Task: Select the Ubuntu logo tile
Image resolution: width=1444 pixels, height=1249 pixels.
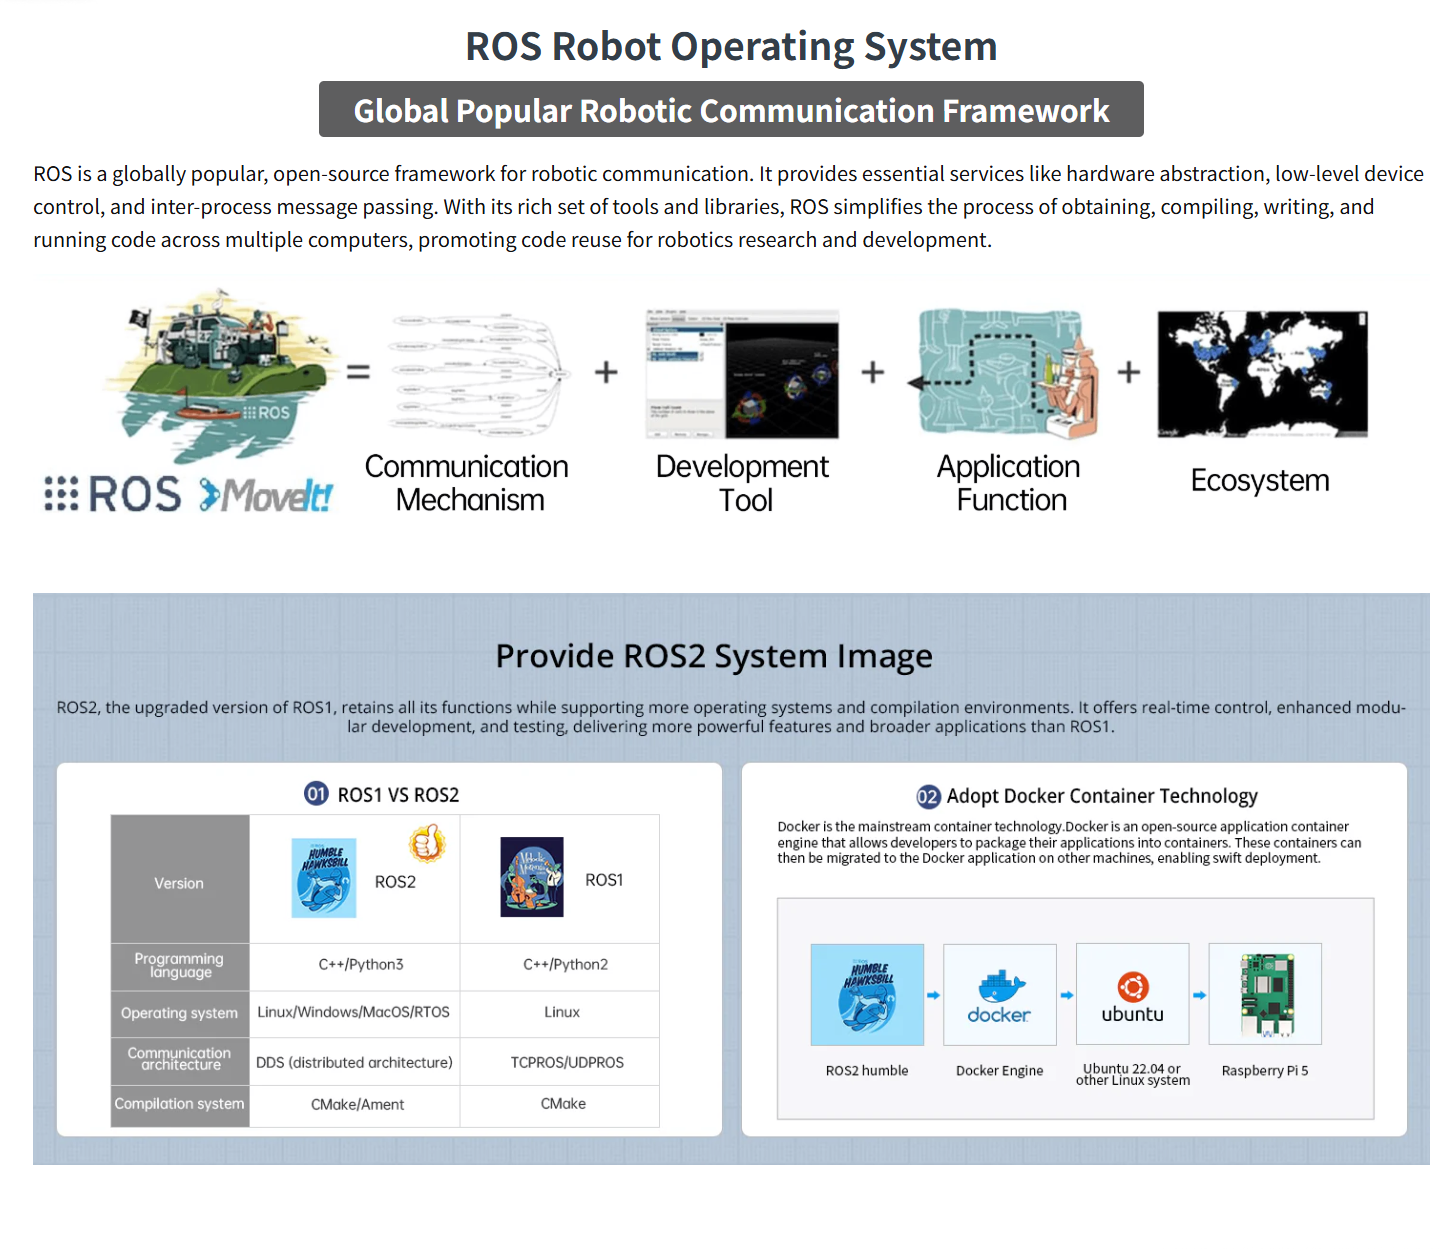Action: (x=1133, y=995)
